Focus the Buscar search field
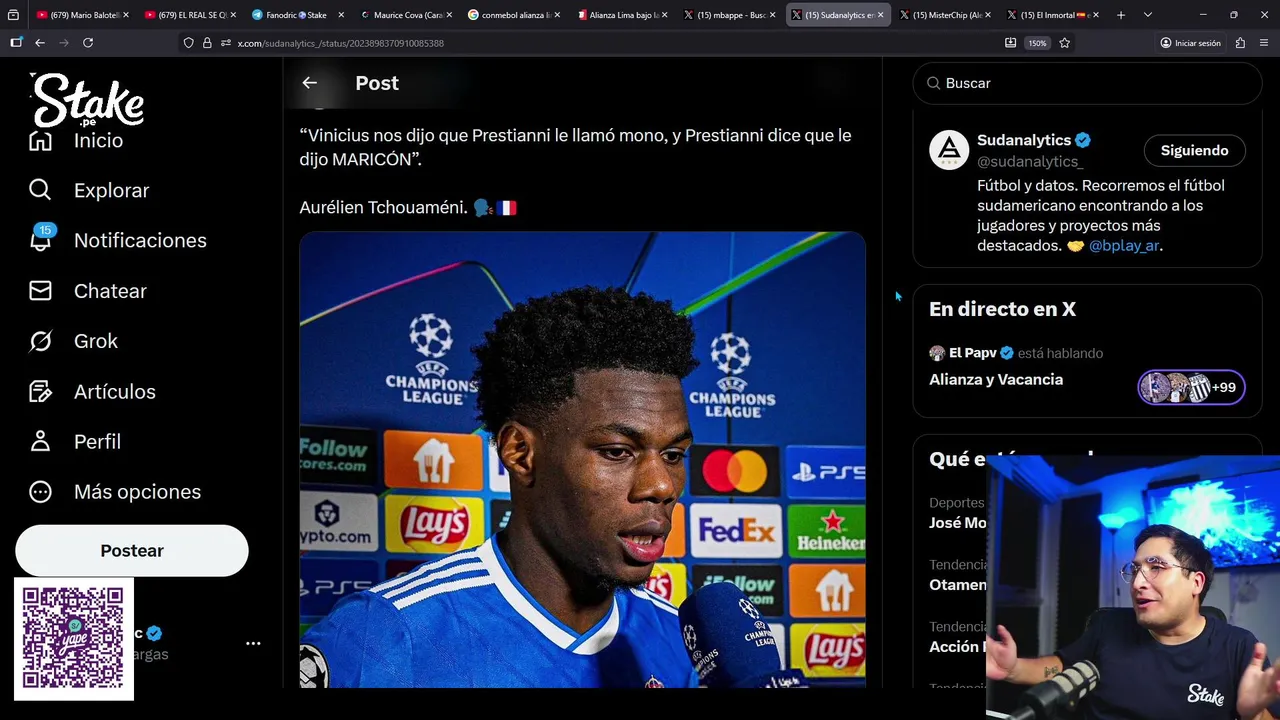1280x720 pixels. [x=1087, y=83]
